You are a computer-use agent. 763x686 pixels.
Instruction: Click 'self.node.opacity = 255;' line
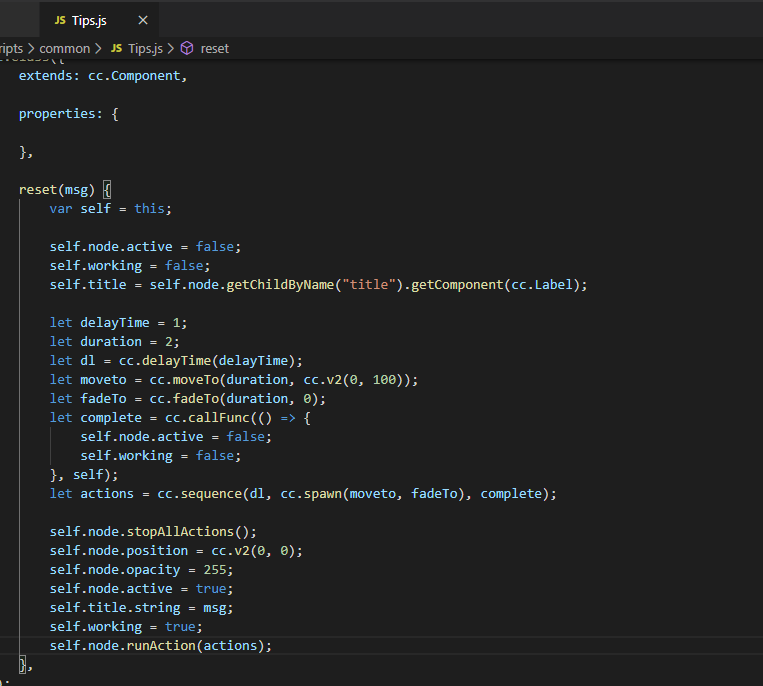tap(141, 569)
